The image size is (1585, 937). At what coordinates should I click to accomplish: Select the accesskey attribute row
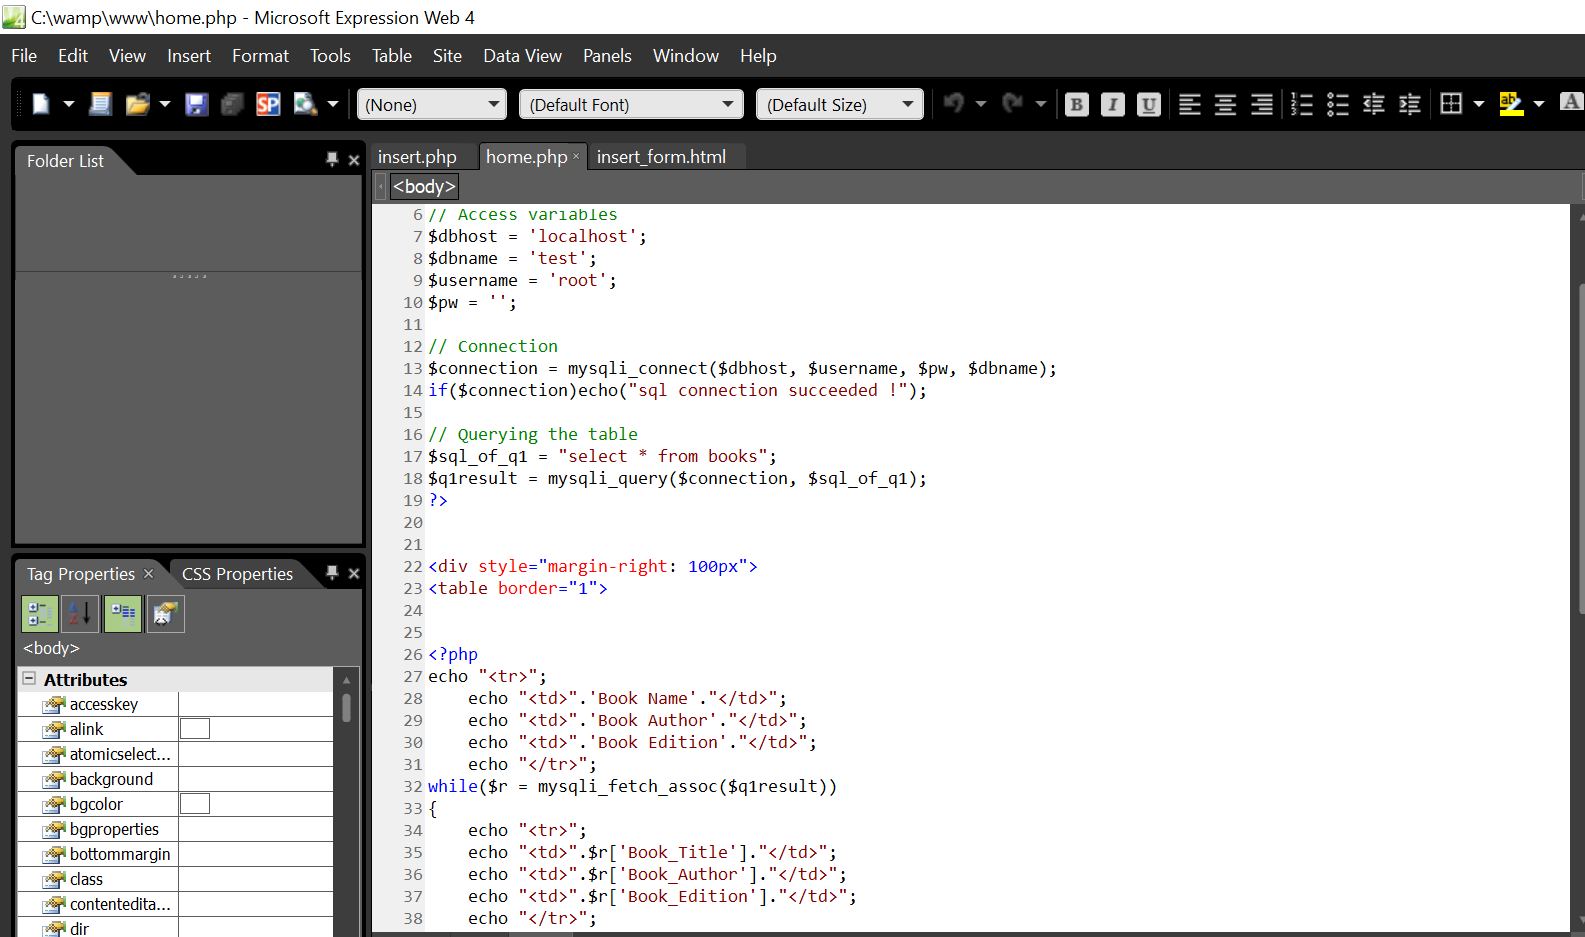pyautogui.click(x=176, y=704)
